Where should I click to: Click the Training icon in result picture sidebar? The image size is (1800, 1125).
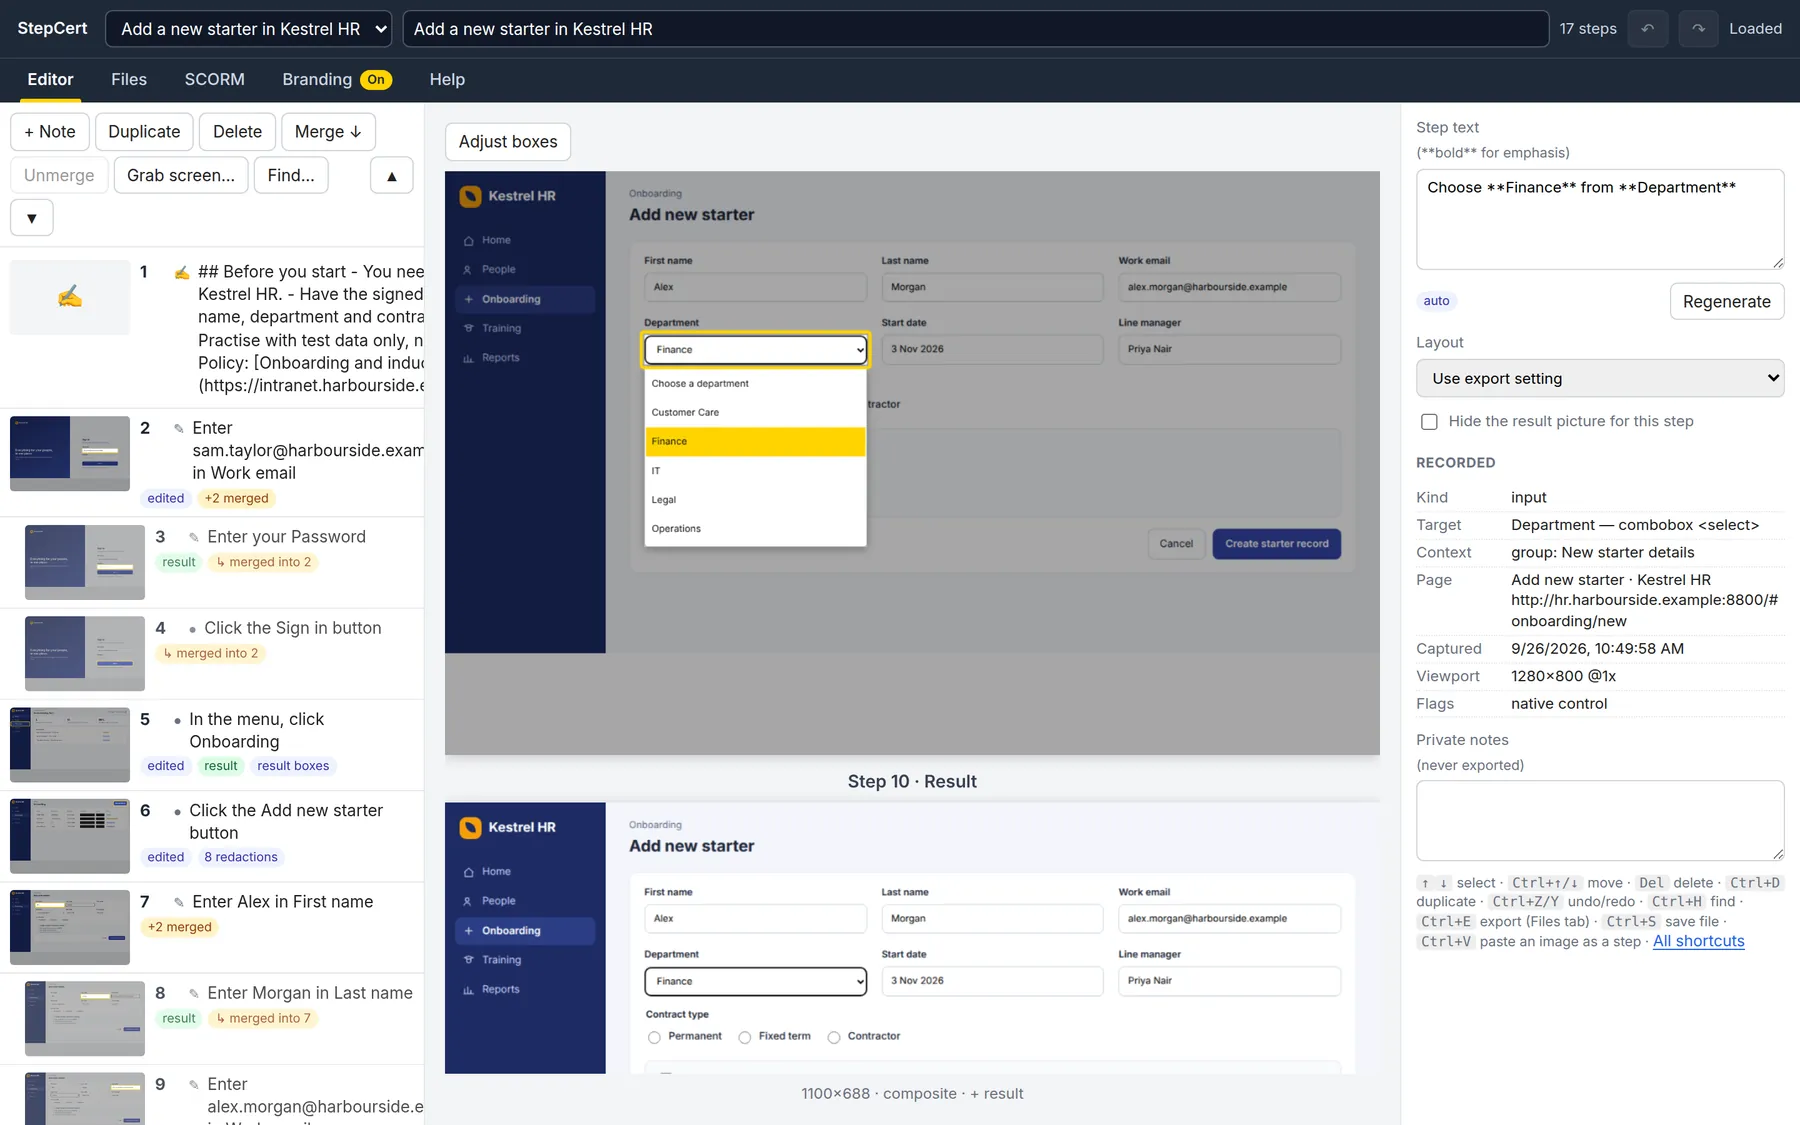click(x=468, y=960)
